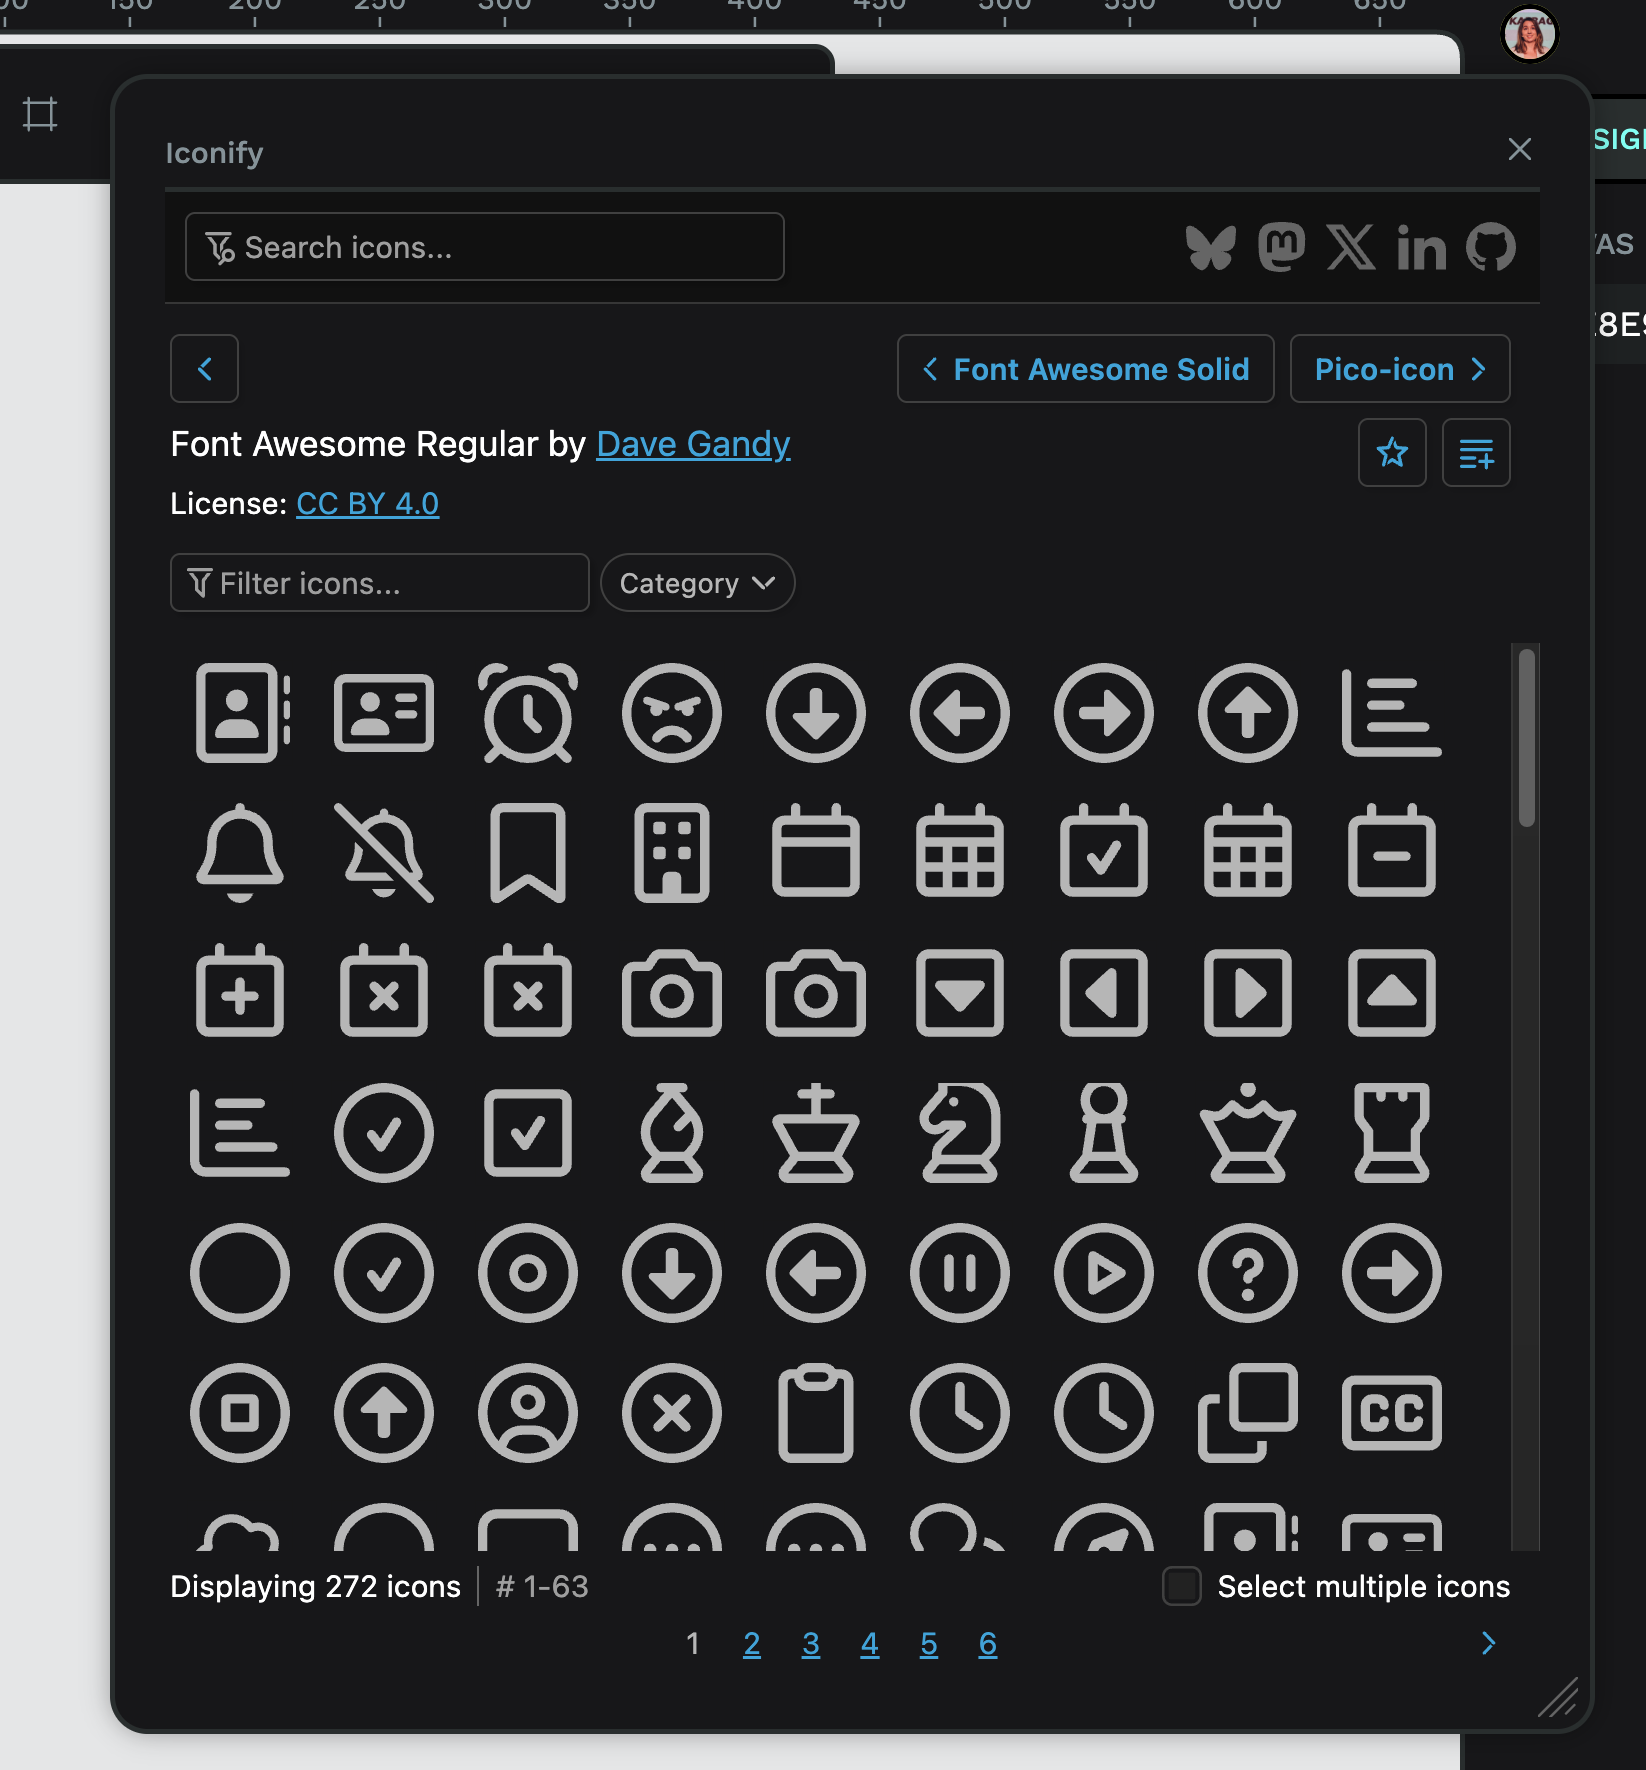Select the caret square left icon
Image resolution: width=1646 pixels, height=1770 pixels.
1104,993
